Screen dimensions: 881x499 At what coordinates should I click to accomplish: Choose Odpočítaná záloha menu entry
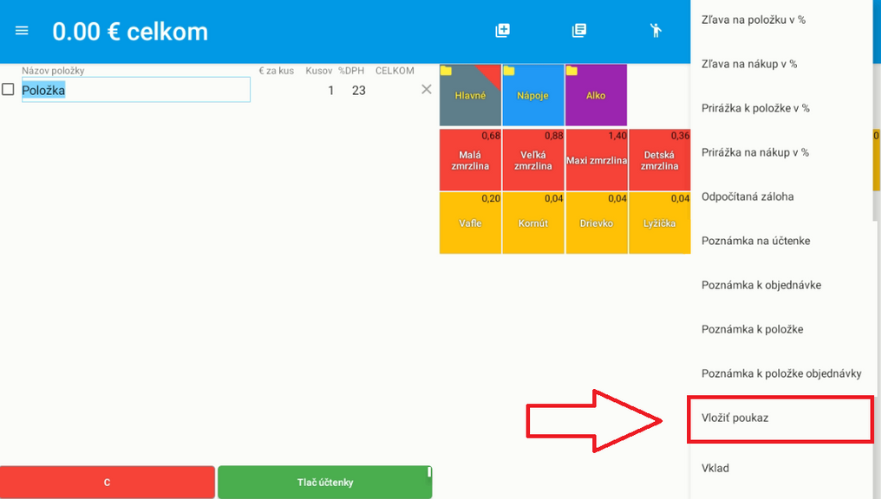tap(748, 197)
